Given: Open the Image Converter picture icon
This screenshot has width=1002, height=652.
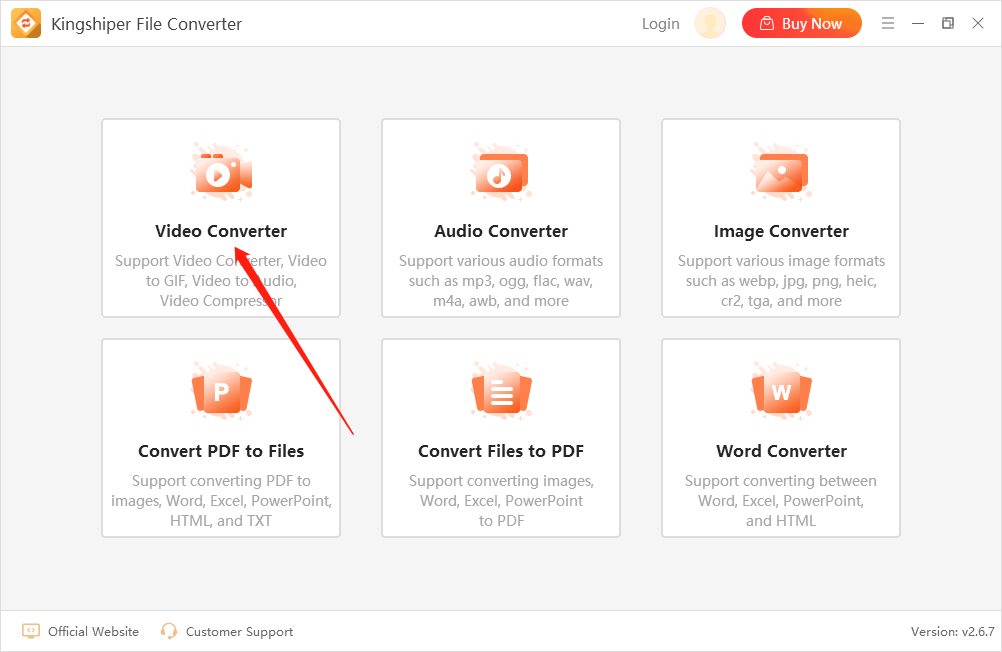Looking at the screenshot, I should [781, 173].
